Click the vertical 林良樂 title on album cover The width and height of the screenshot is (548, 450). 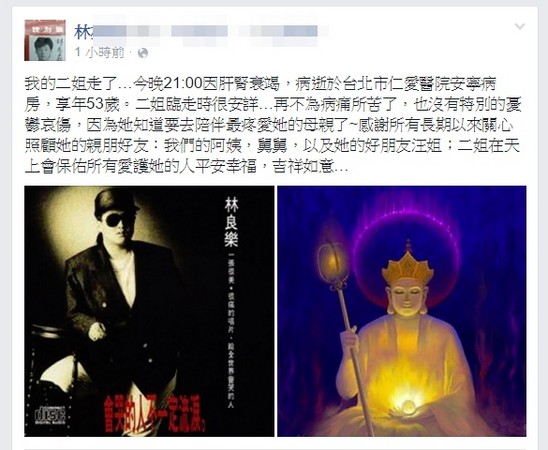coord(231,221)
